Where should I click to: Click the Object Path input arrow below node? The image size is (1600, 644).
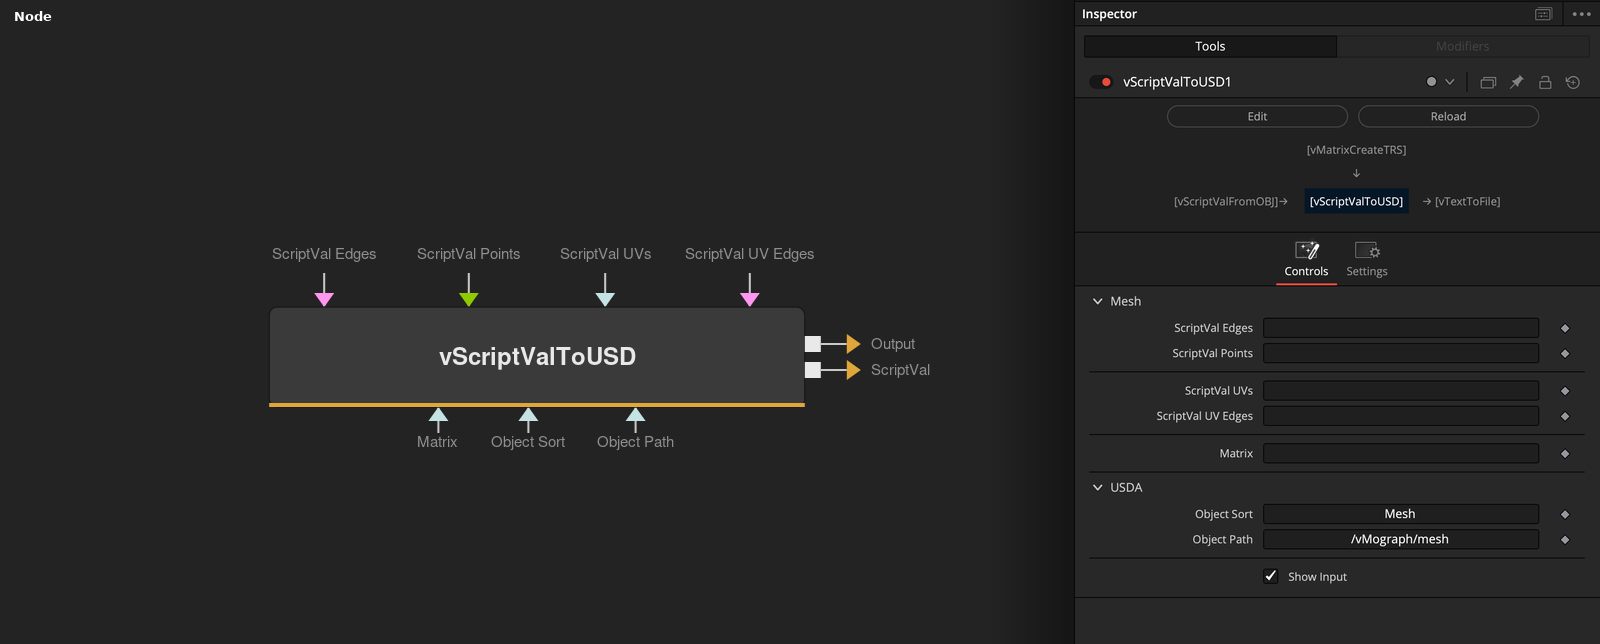(x=636, y=415)
